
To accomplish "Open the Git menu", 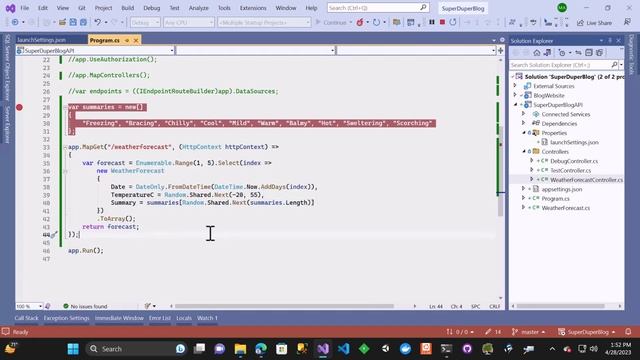I will coord(82,8).
